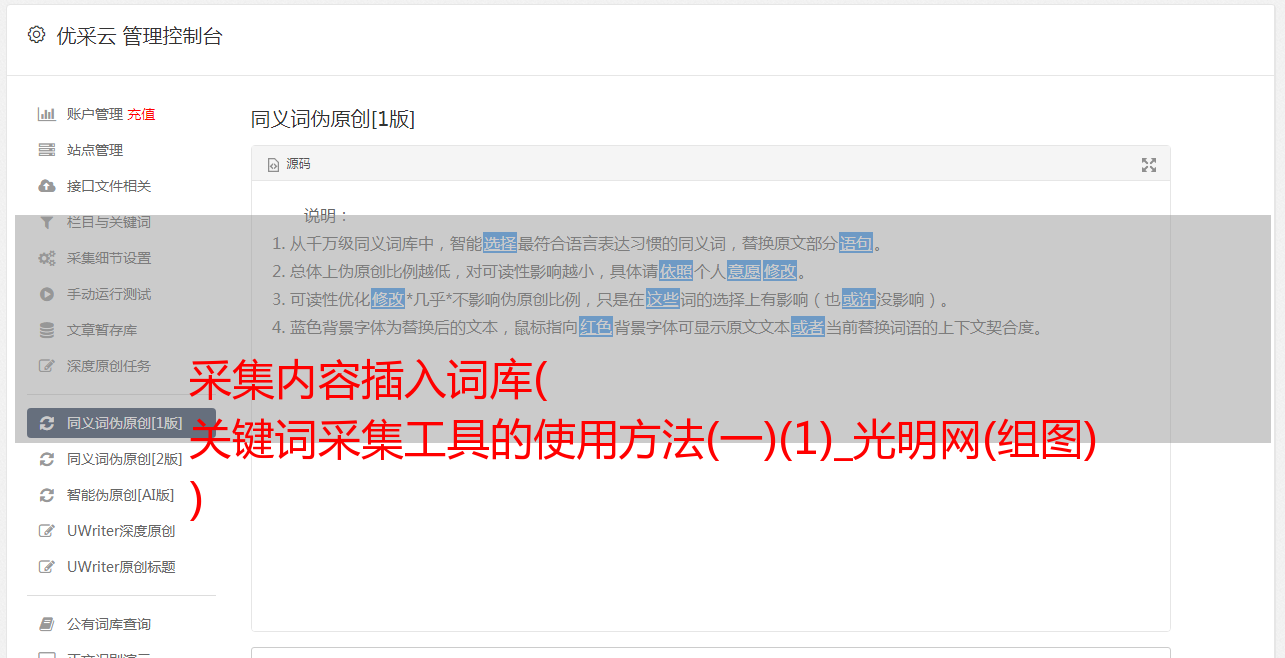Viewport: 1285px width, 658px height.
Task: Select 智能伪原创[AI版] in sidebar
Action: [x=121, y=495]
